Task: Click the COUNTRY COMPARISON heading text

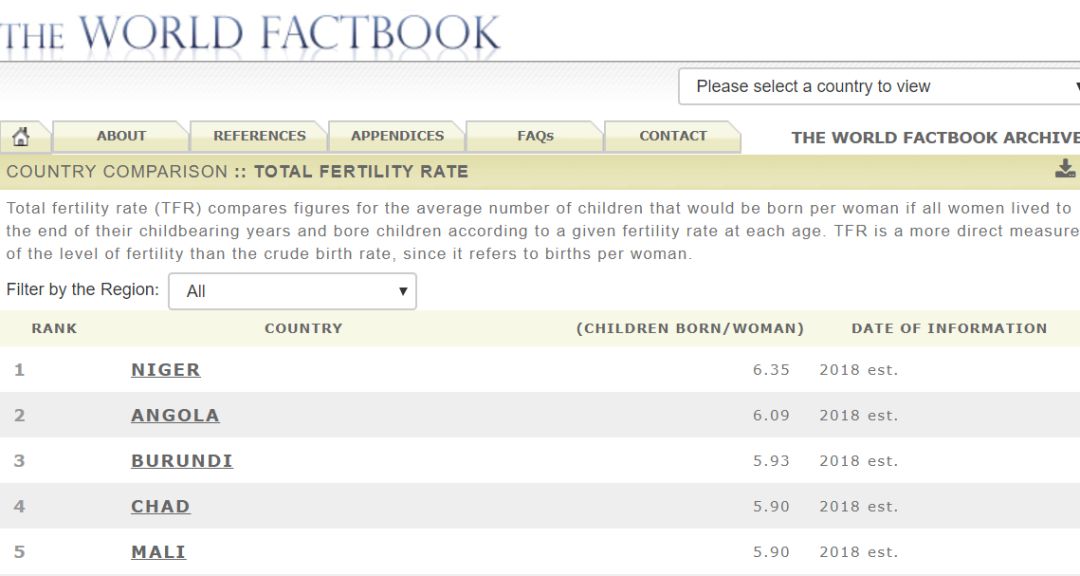Action: click(117, 172)
